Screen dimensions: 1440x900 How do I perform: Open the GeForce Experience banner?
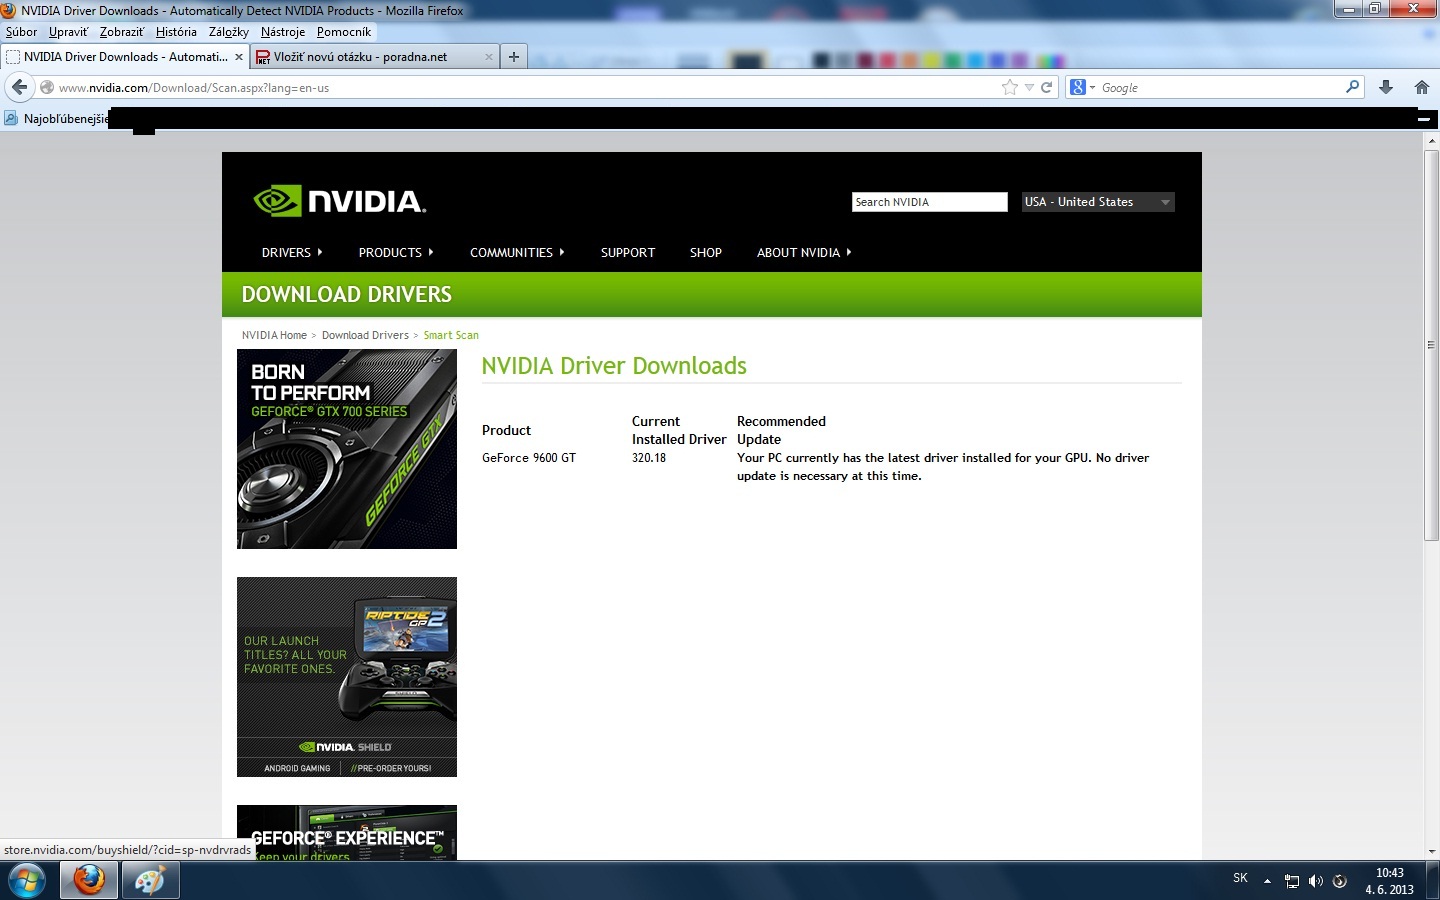point(347,832)
